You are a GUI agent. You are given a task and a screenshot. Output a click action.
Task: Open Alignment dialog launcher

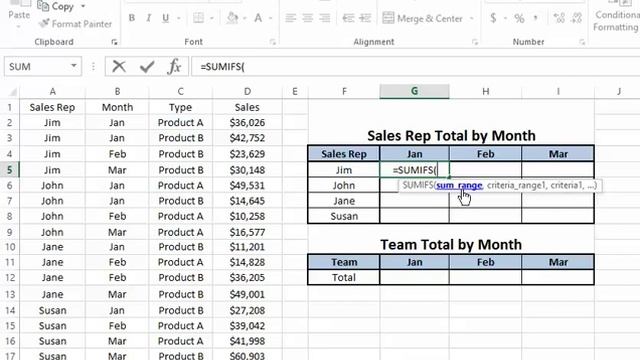475,42
